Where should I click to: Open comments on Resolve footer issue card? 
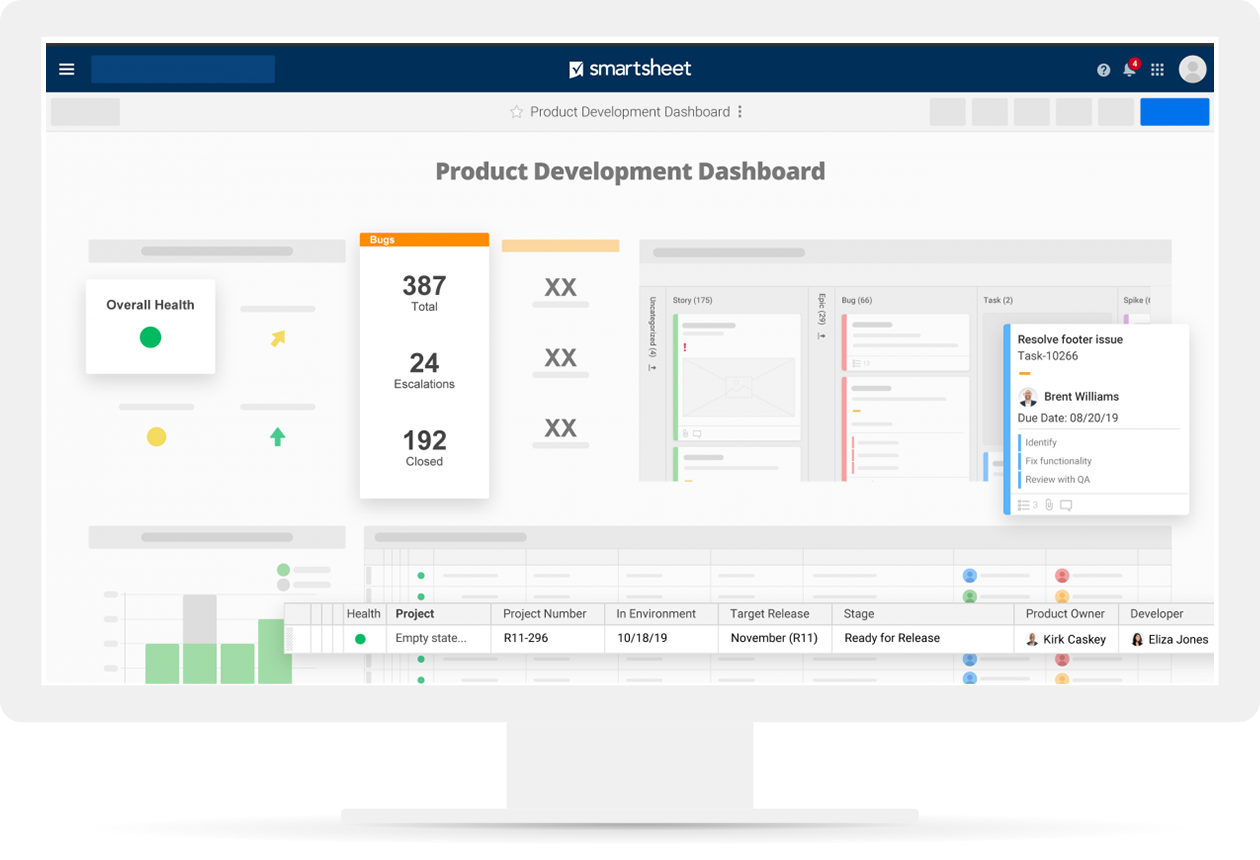point(1066,505)
